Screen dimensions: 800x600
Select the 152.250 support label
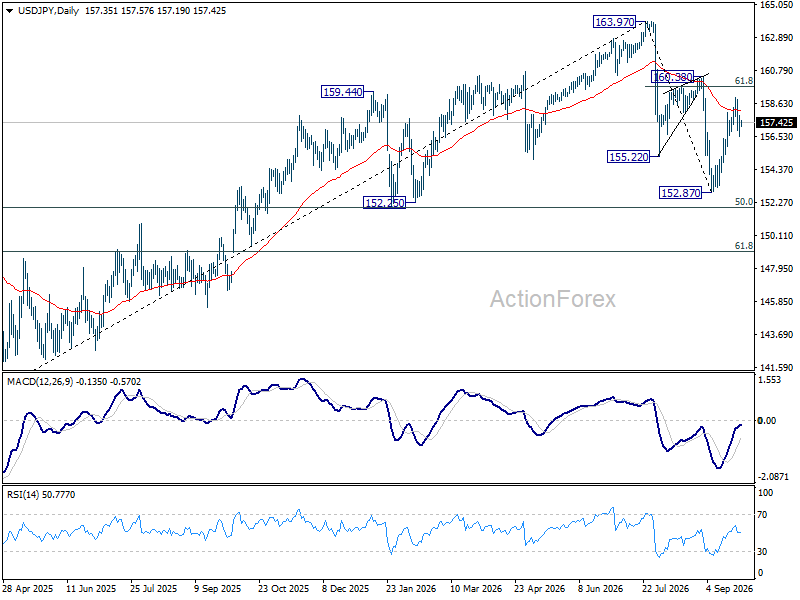pyautogui.click(x=384, y=203)
